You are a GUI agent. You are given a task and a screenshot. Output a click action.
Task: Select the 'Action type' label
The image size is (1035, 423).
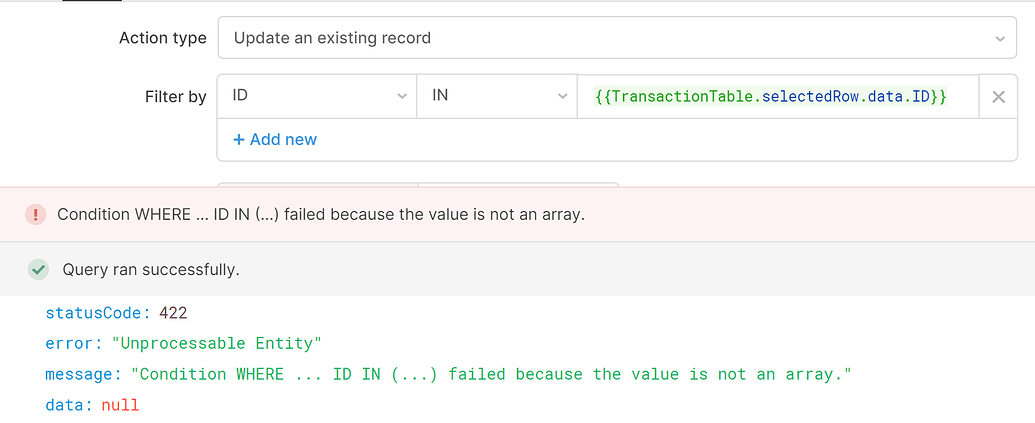point(162,38)
